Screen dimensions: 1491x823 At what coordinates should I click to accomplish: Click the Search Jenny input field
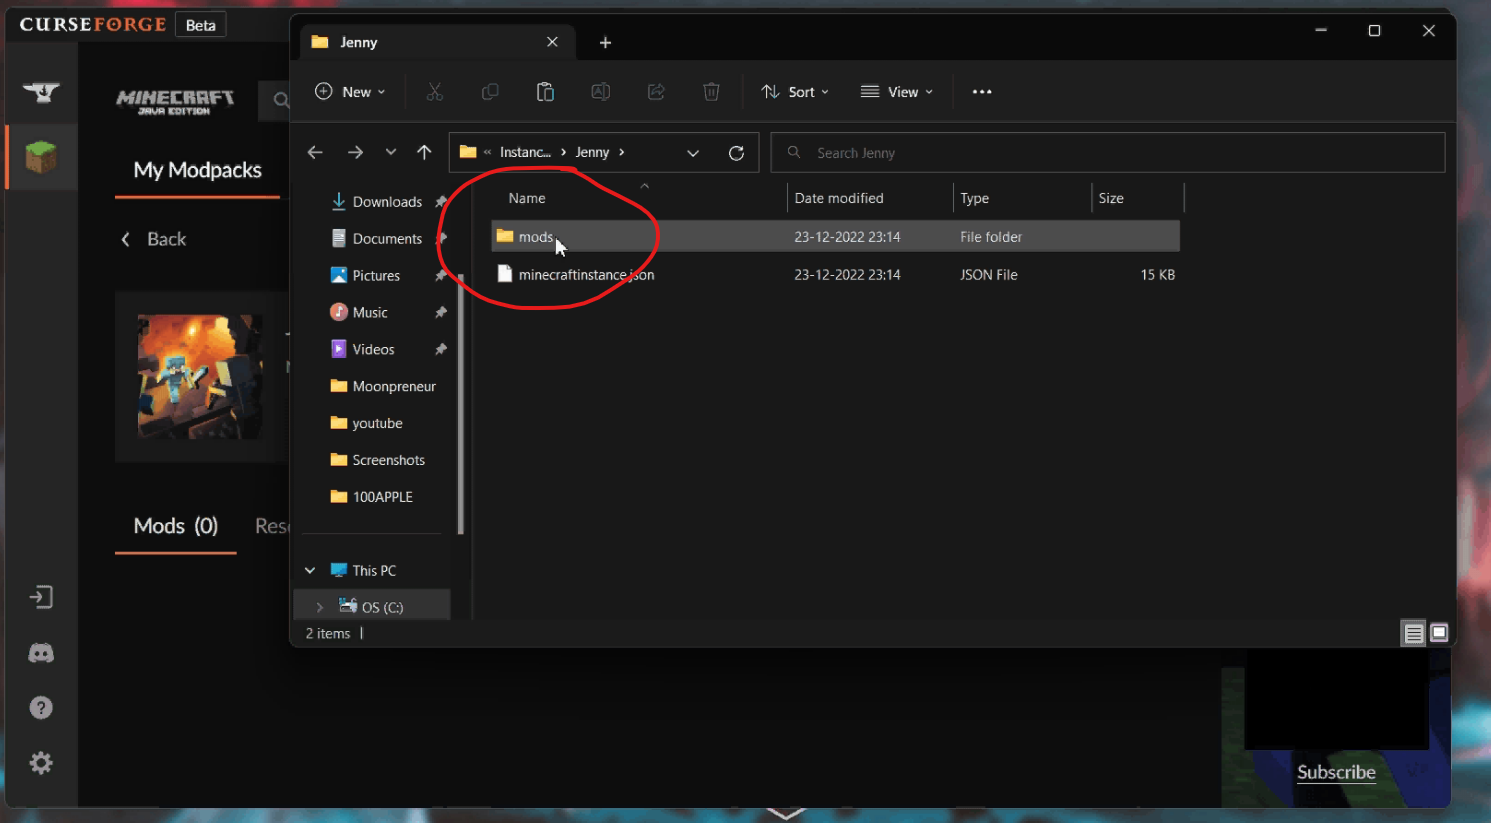coord(1108,153)
